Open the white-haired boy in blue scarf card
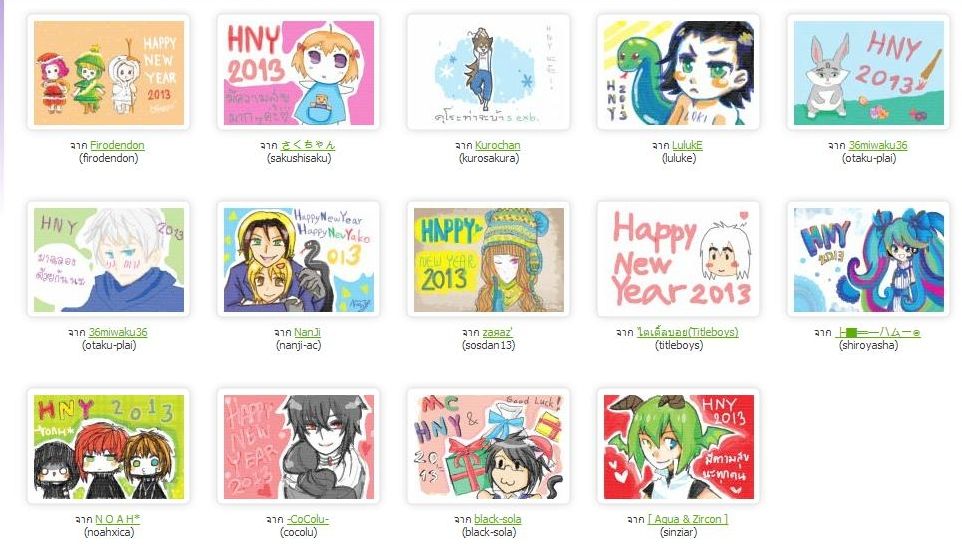This screenshot has height=557, width=962. 109,259
